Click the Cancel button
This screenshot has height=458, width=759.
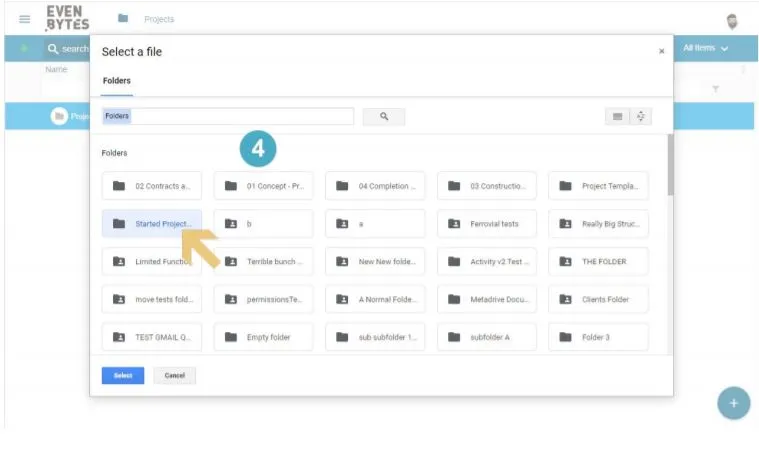174,376
